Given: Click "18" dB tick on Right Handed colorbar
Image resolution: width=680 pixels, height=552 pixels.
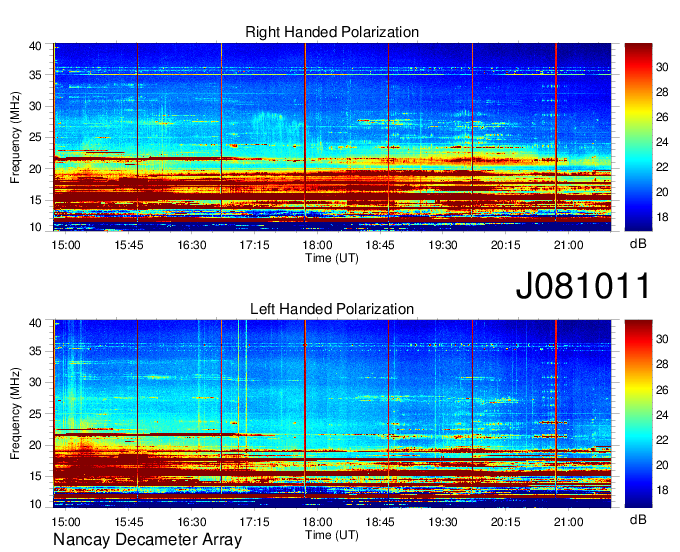Looking at the screenshot, I should (662, 217).
